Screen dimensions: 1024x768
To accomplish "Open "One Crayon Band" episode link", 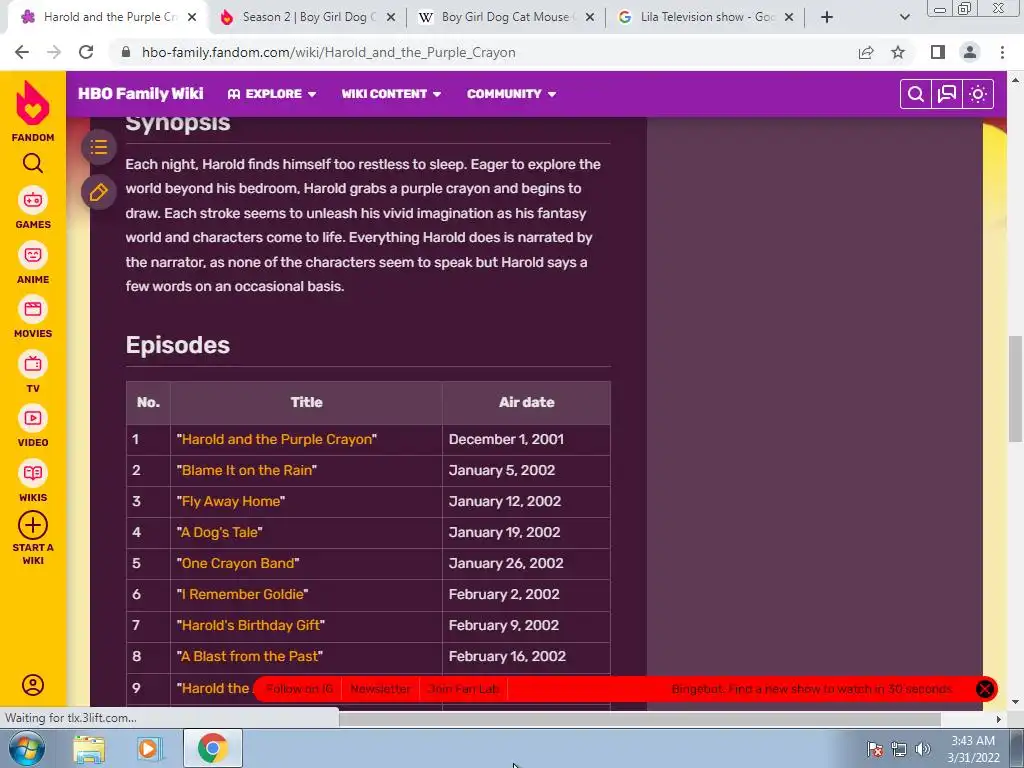I will pos(238,563).
